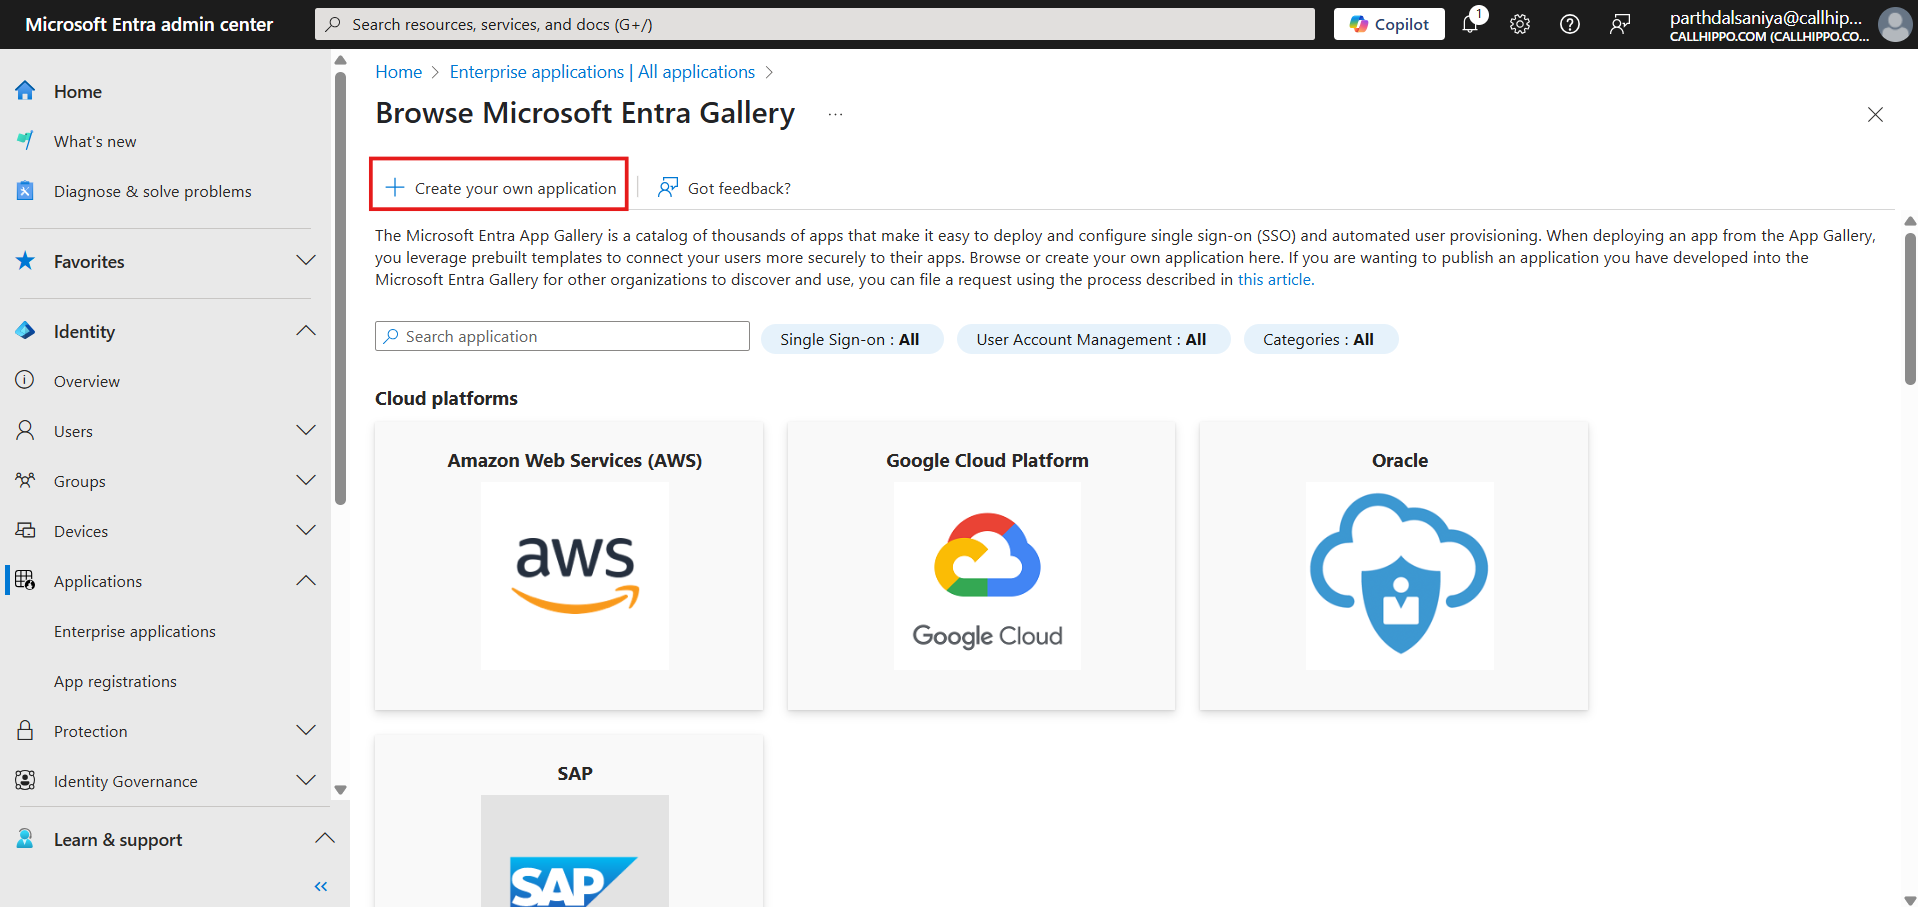Screen dimensions: 1918x907
Task: Open the Oracle tile
Action: click(1394, 566)
